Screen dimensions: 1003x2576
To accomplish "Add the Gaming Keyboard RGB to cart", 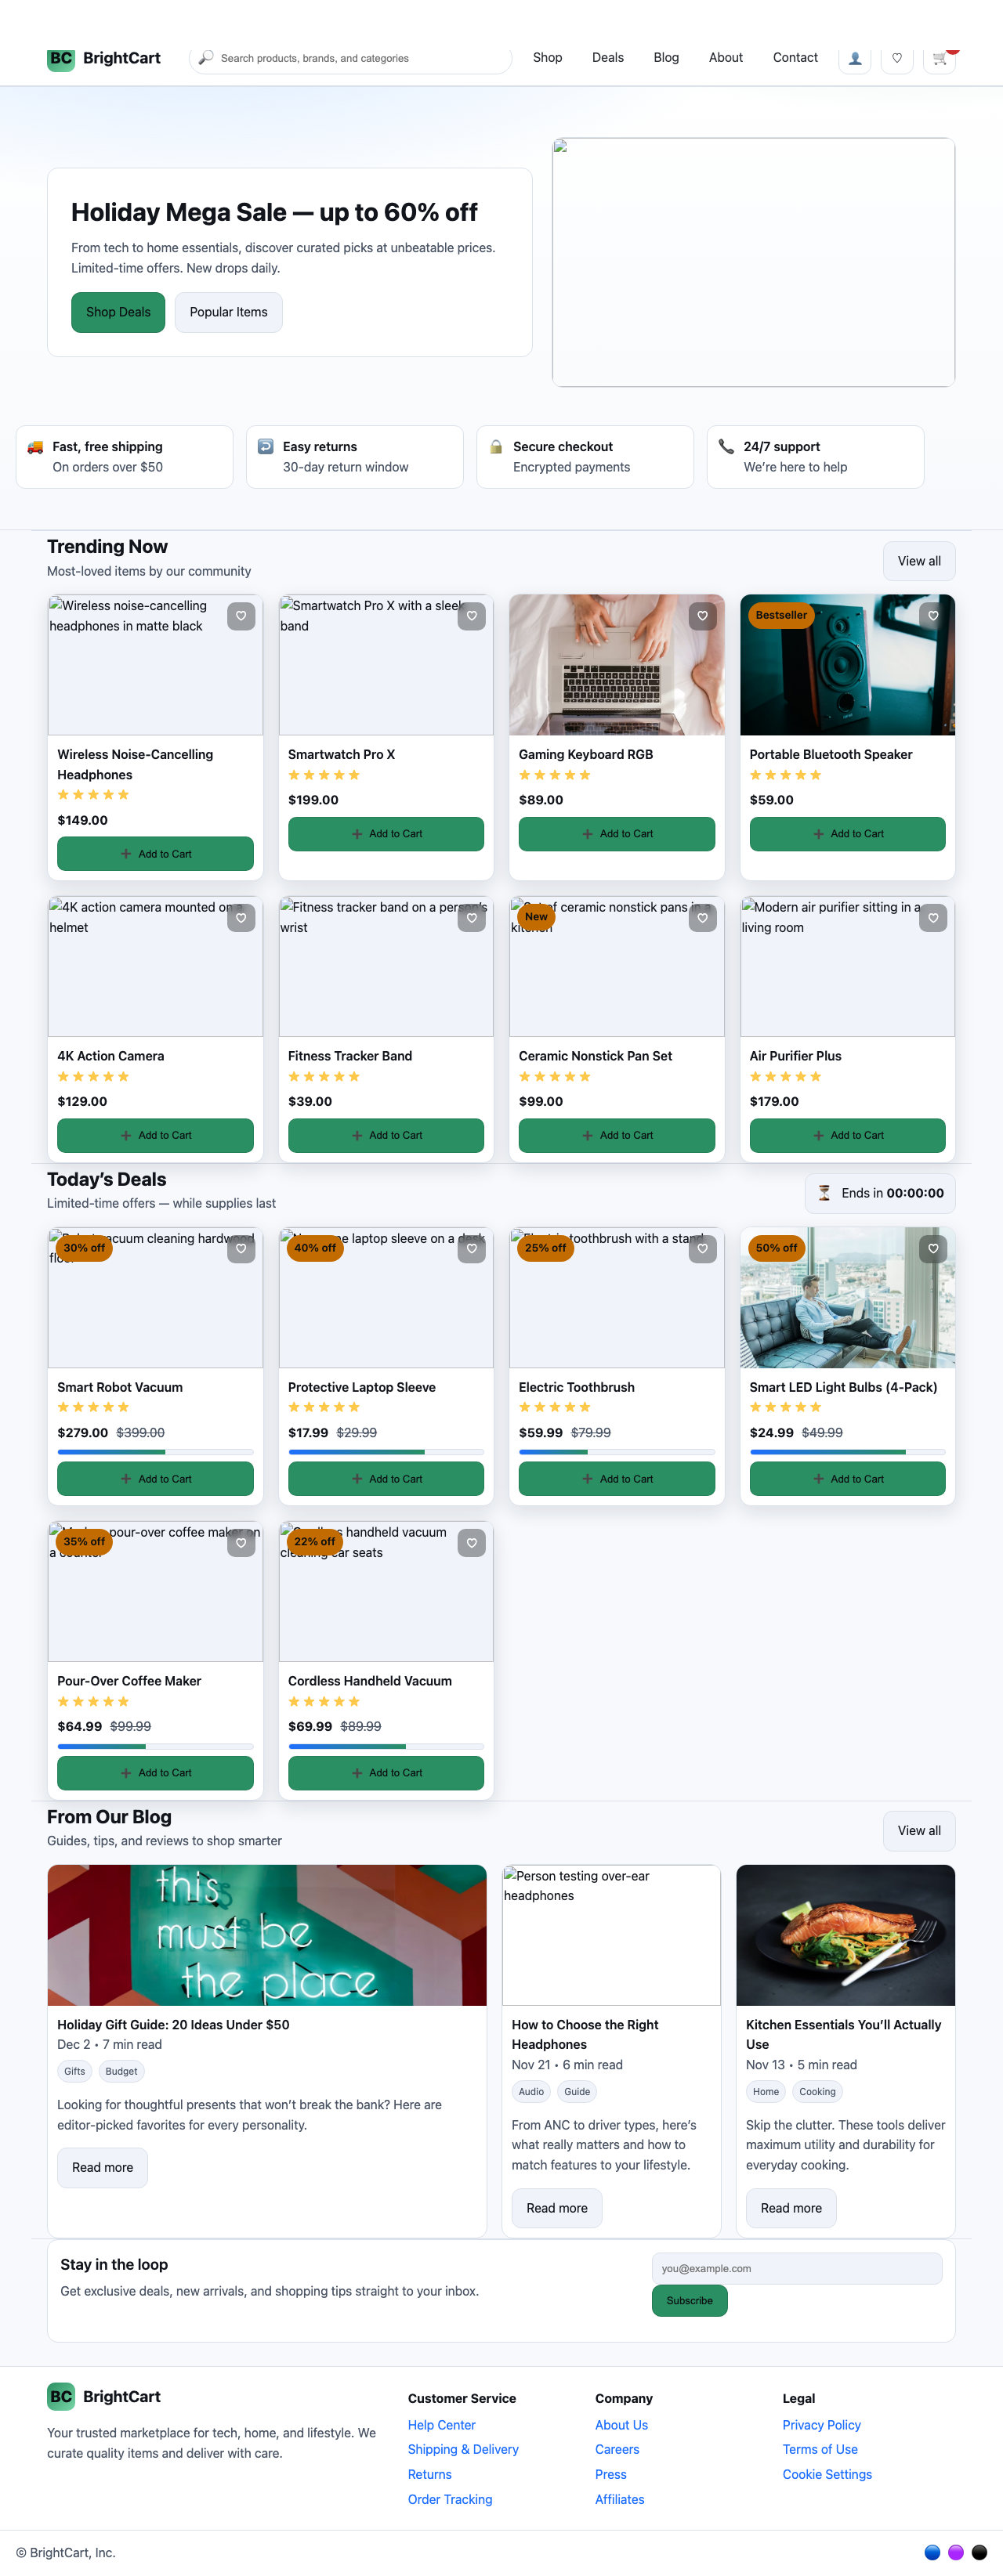I will (x=616, y=834).
